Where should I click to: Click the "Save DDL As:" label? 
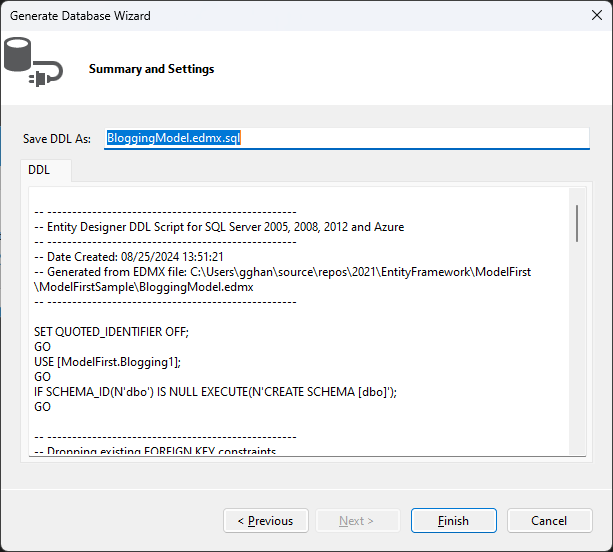[57, 139]
